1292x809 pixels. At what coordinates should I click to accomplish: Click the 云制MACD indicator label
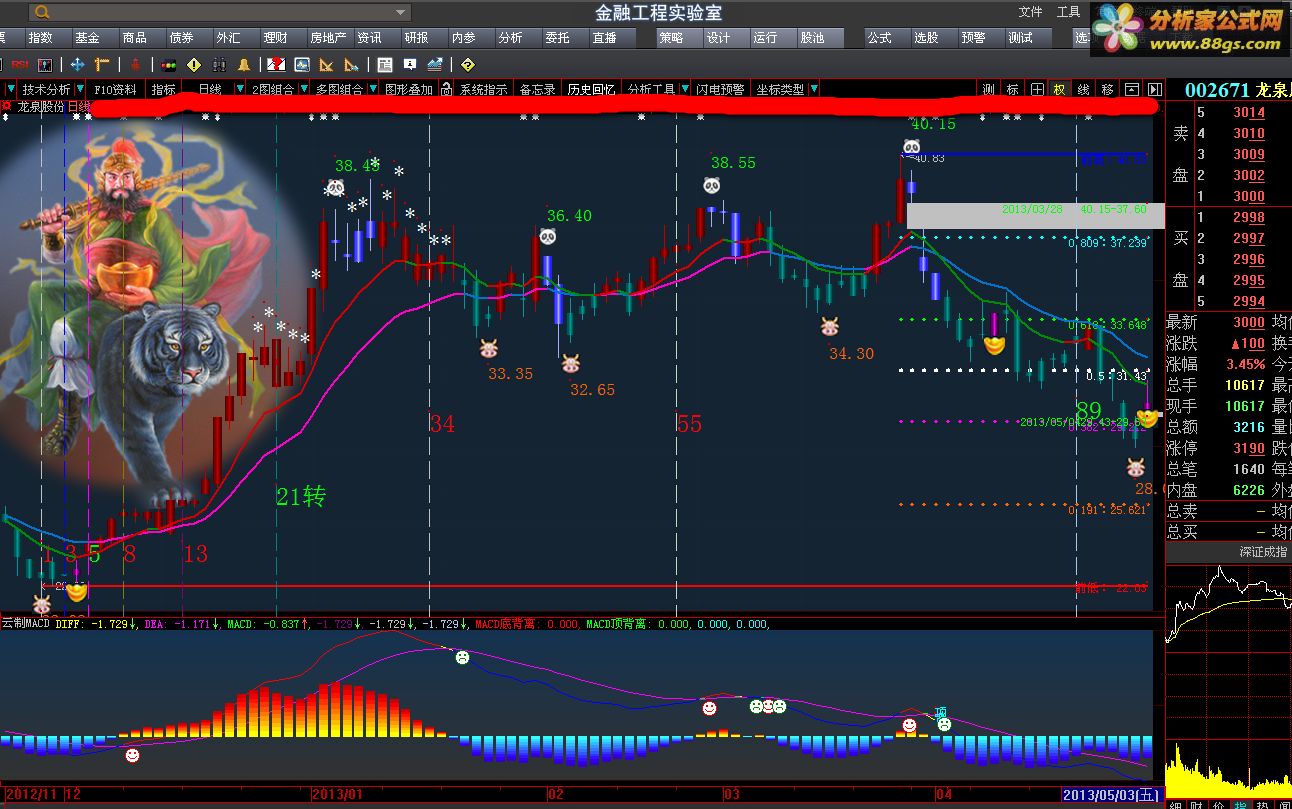(x=25, y=623)
